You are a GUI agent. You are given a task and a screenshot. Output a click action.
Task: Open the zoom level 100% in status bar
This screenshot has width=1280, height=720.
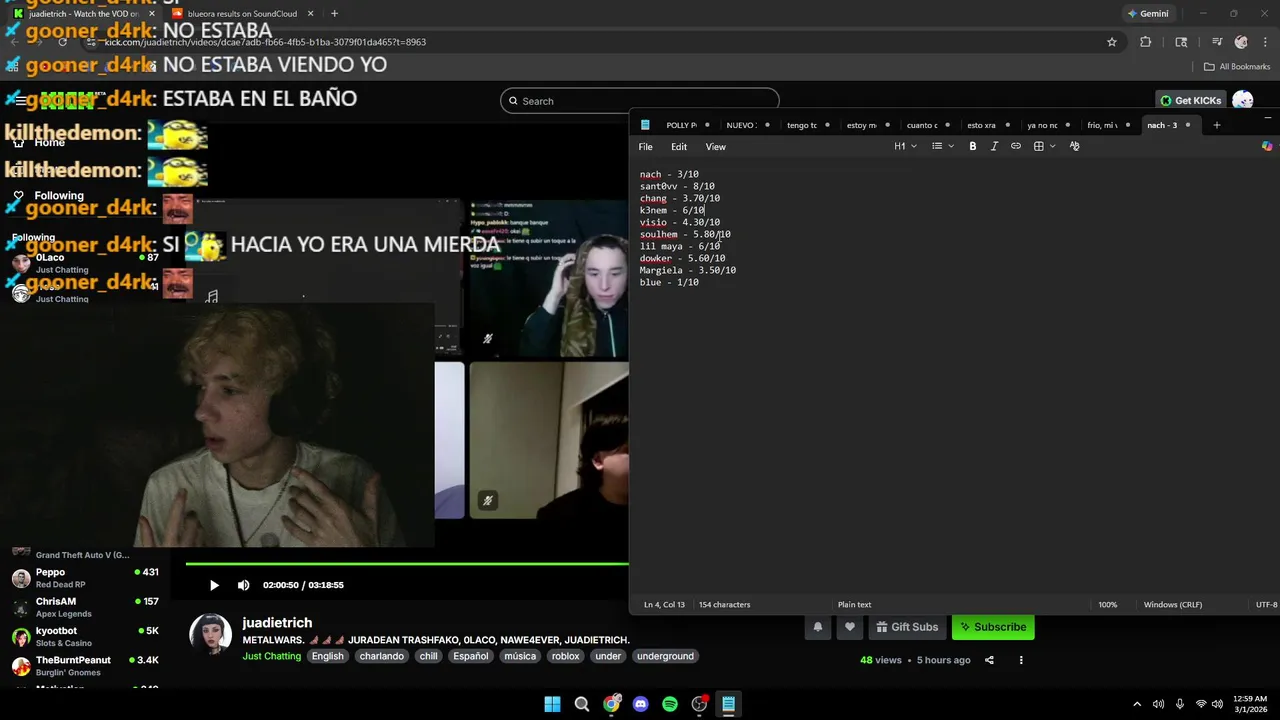coord(1108,604)
